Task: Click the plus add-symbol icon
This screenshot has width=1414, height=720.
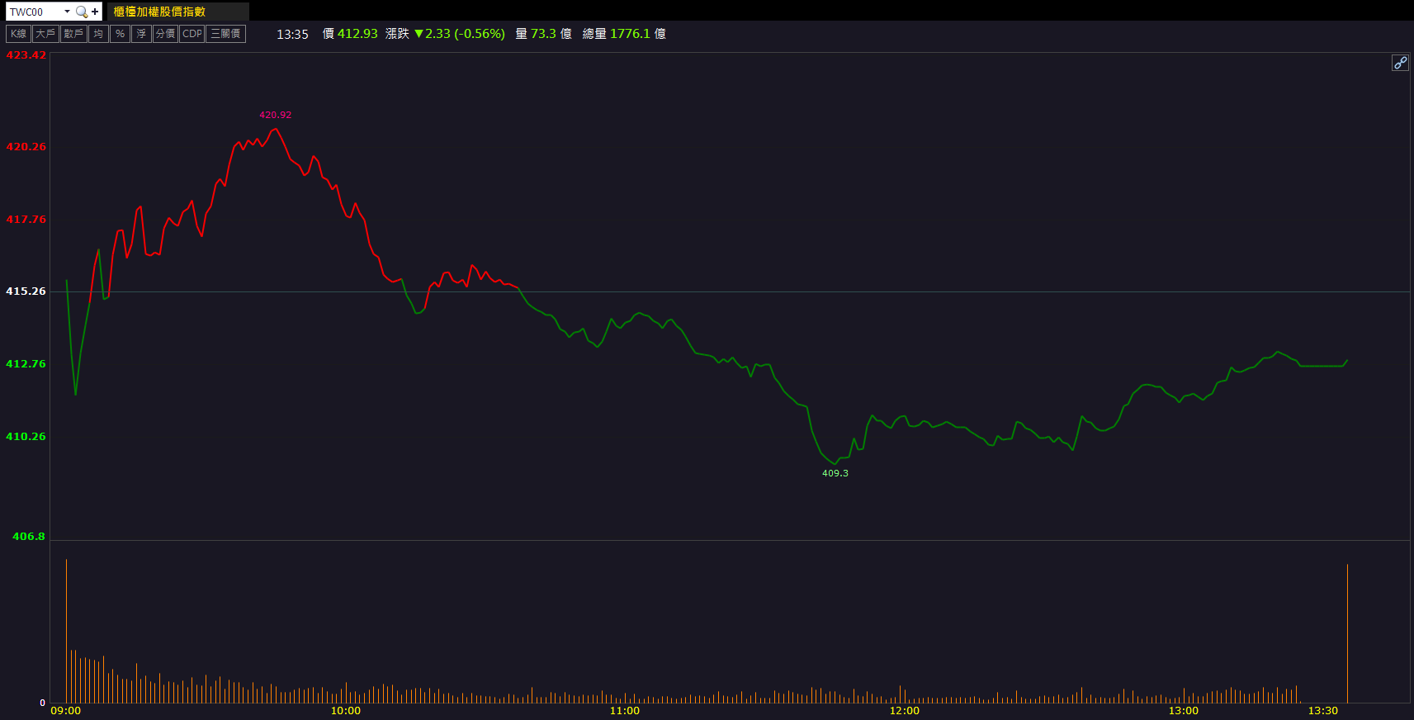Action: (x=95, y=12)
